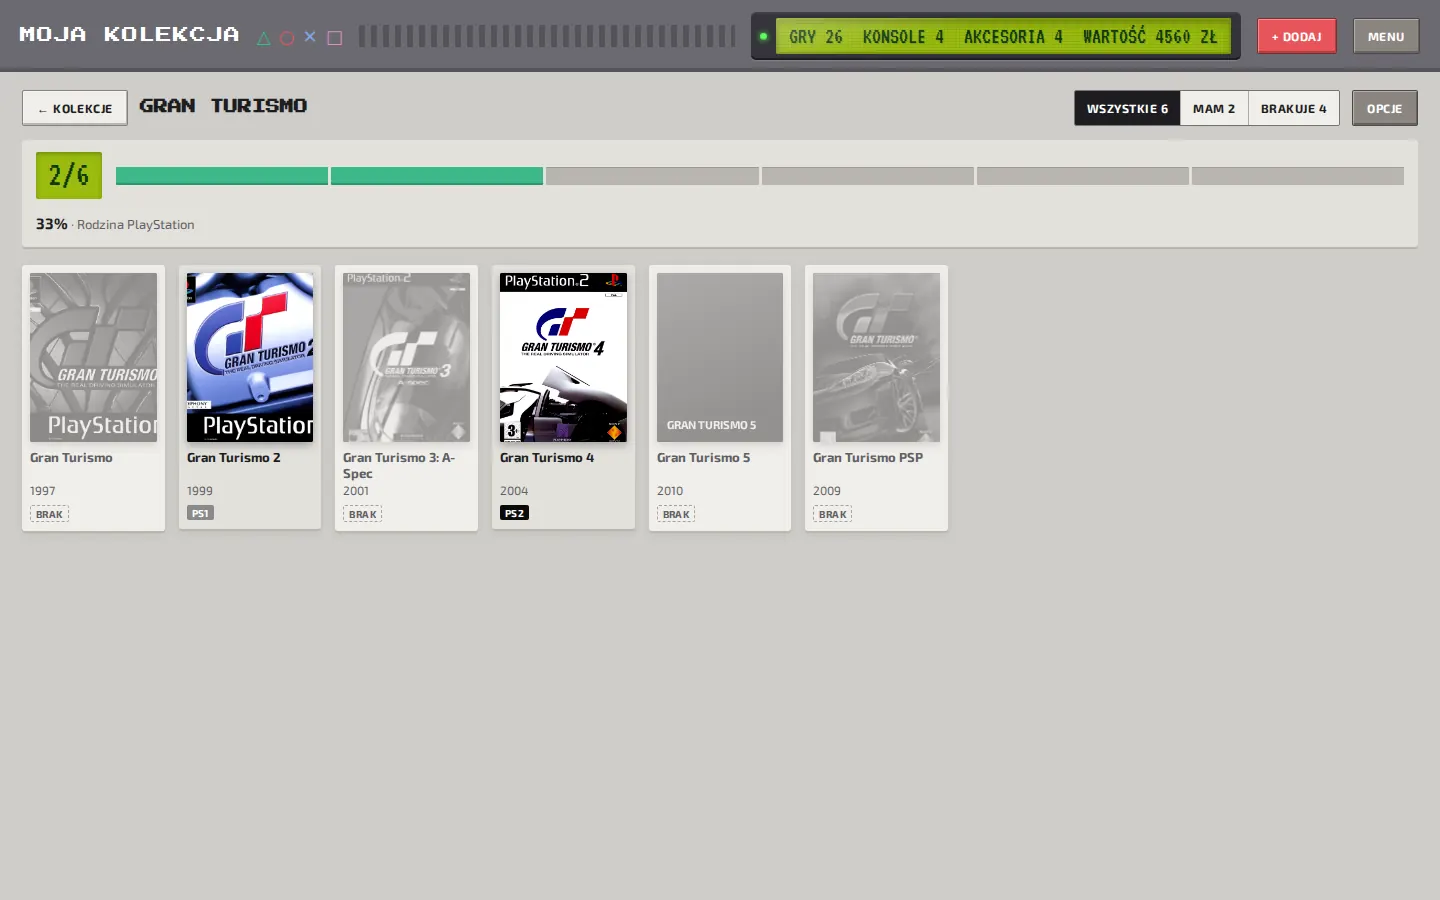Click the PS1 platform badge on Gran Turismo 2
This screenshot has height=900, width=1440.
coord(200,513)
